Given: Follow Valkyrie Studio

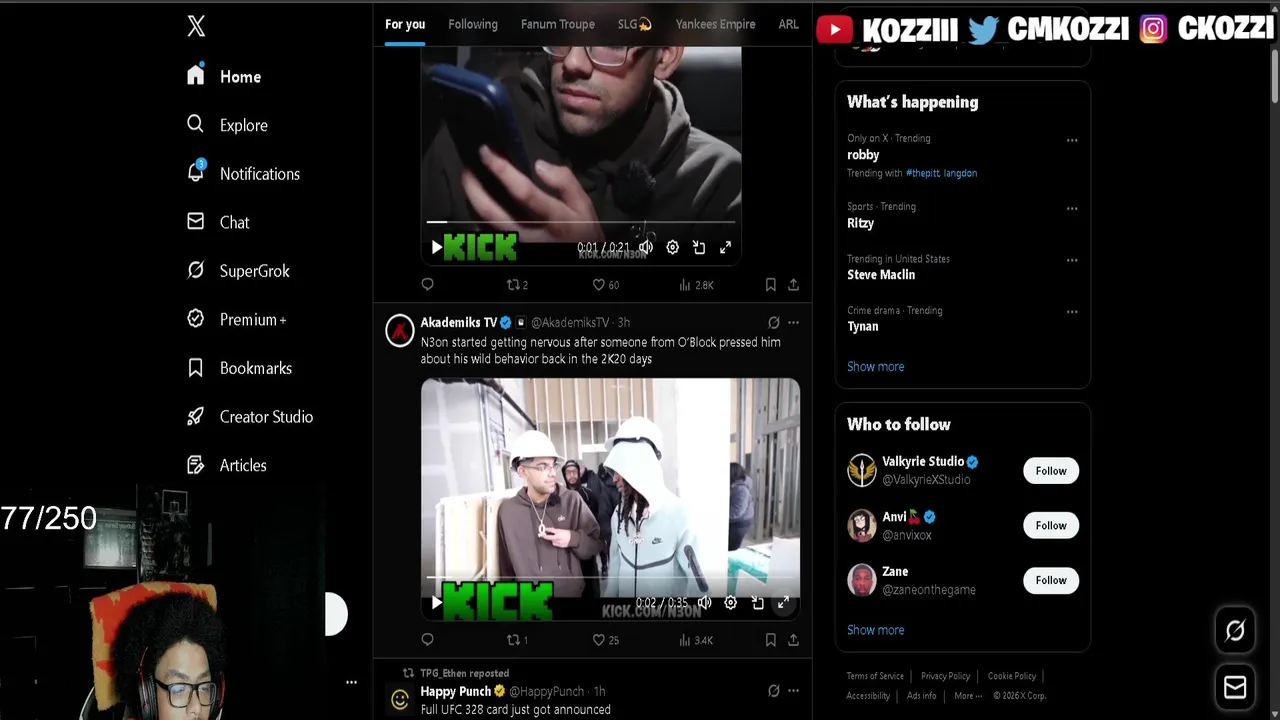Looking at the screenshot, I should (1051, 471).
